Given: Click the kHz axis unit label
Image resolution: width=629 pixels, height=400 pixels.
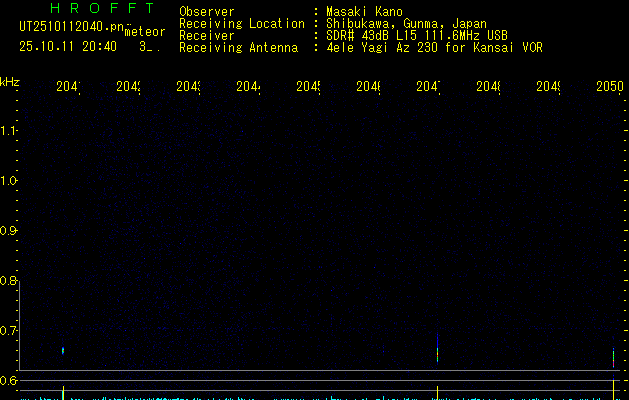Looking at the screenshot, I should point(10,80).
